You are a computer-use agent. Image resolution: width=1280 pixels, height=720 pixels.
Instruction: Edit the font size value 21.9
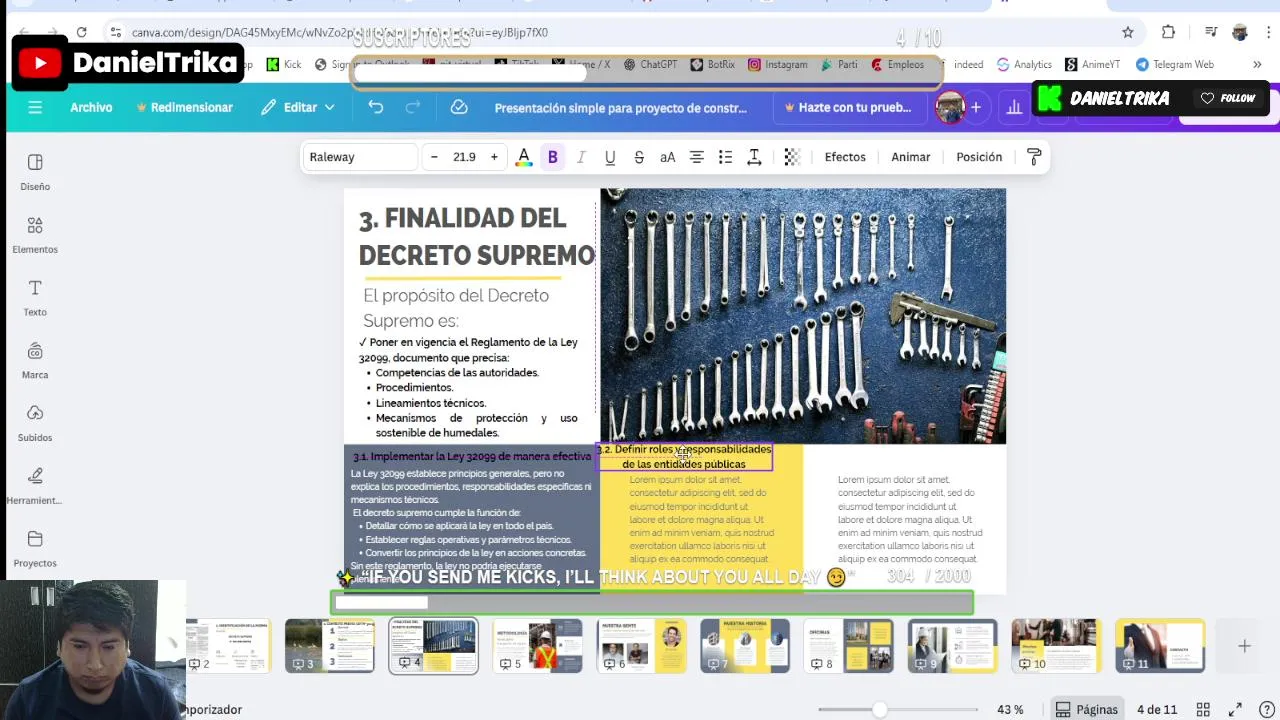464,157
